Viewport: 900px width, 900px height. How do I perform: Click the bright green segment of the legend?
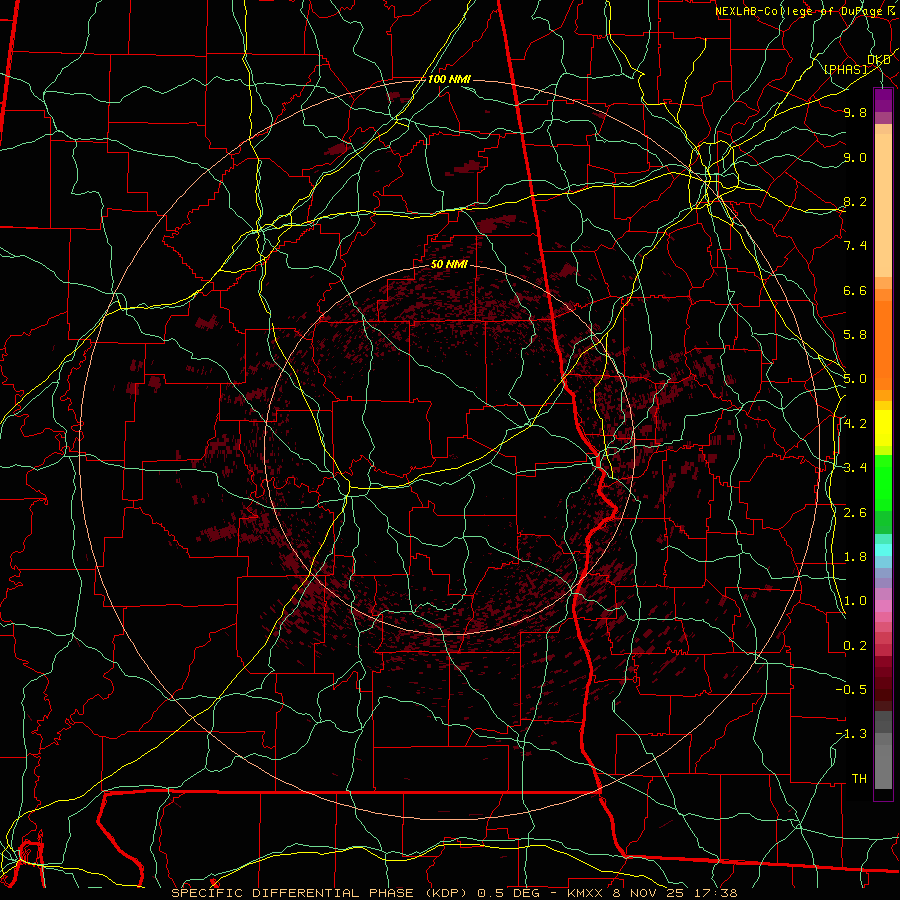[883, 482]
